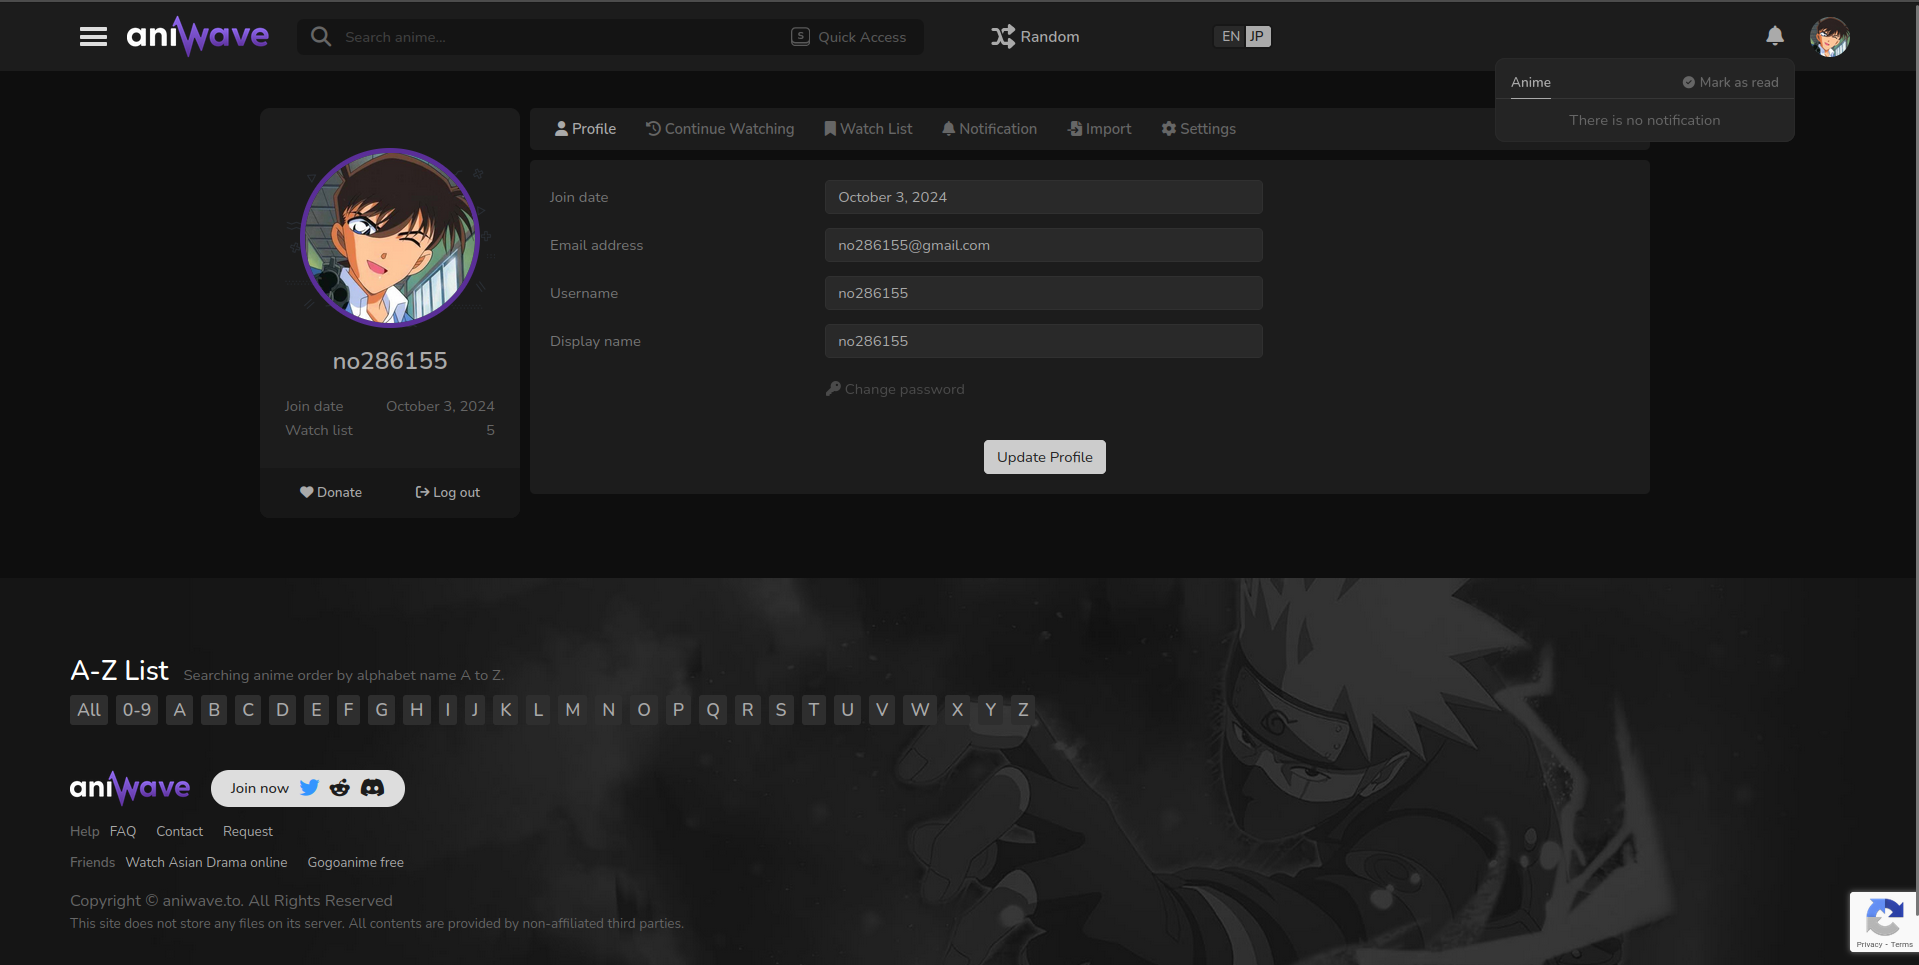The height and width of the screenshot is (965, 1919).
Task: Open the FAQ link
Action: (x=123, y=832)
